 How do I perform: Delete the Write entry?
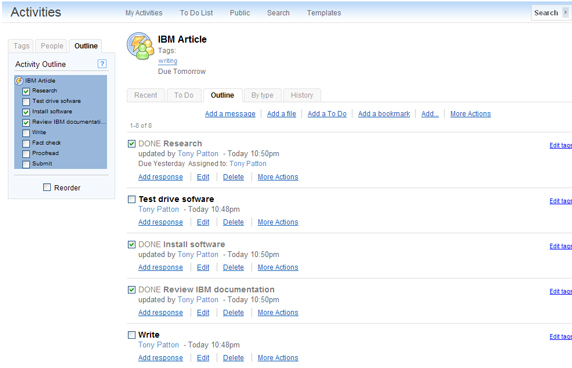(x=233, y=358)
